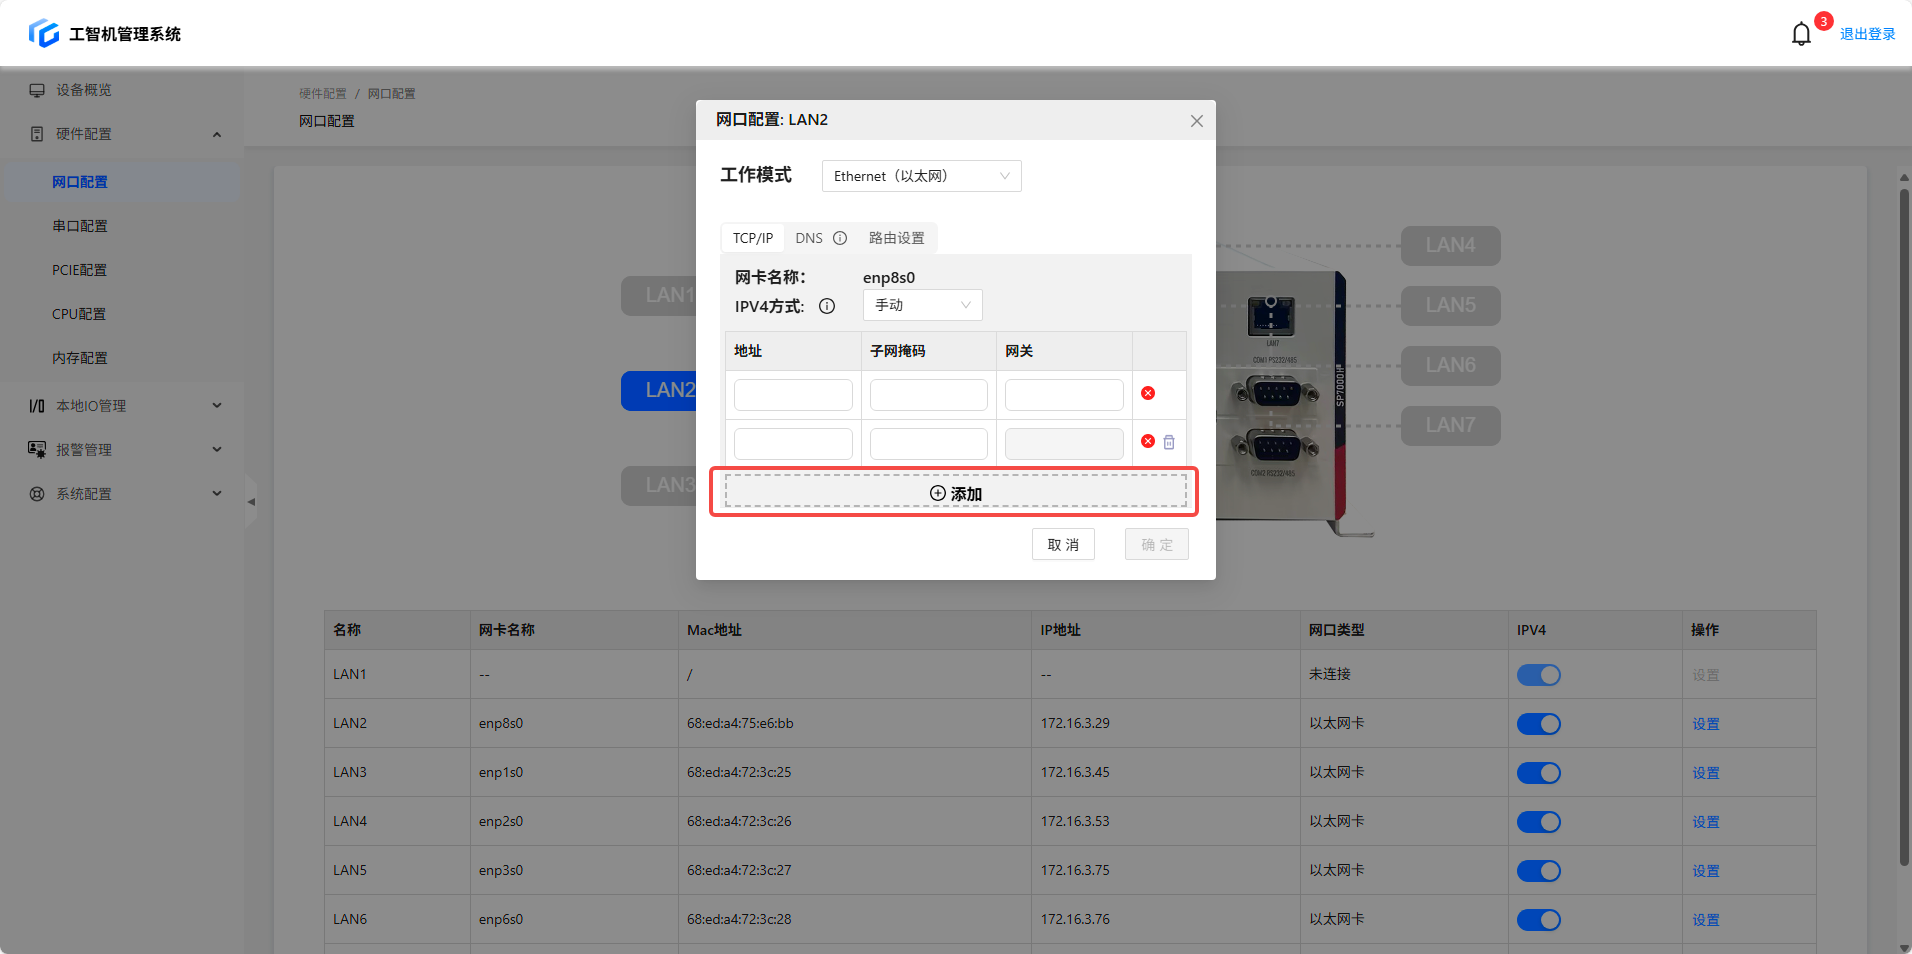
Task: Open the 工作模式 Ethernet dropdown
Action: click(x=921, y=176)
